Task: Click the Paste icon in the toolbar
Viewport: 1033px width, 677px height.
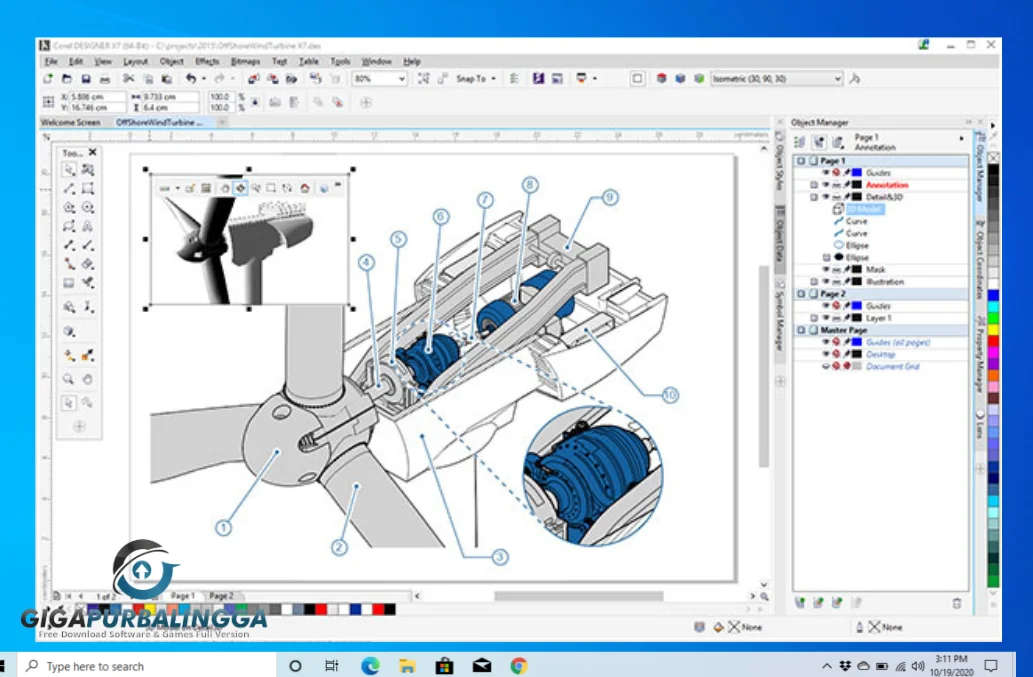Action: (x=167, y=79)
